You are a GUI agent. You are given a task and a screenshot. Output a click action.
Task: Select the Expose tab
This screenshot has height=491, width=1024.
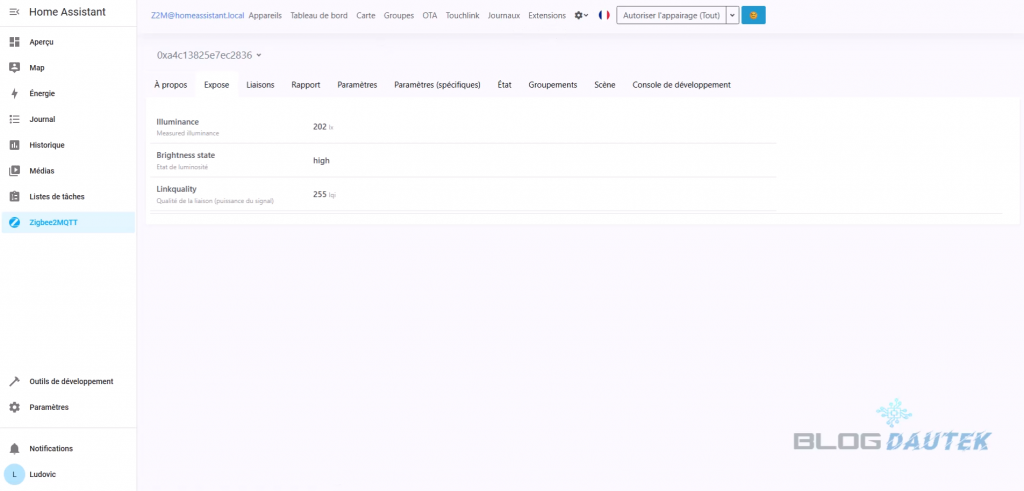[x=216, y=85]
